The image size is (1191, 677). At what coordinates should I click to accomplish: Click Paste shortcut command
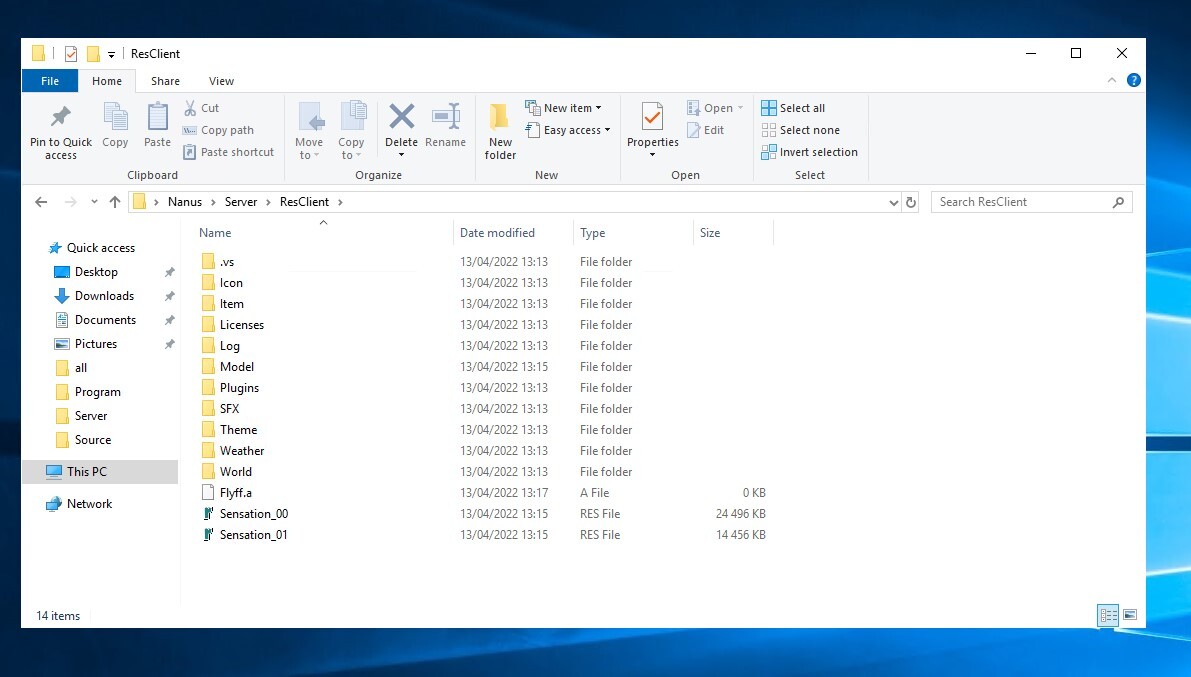coord(229,152)
